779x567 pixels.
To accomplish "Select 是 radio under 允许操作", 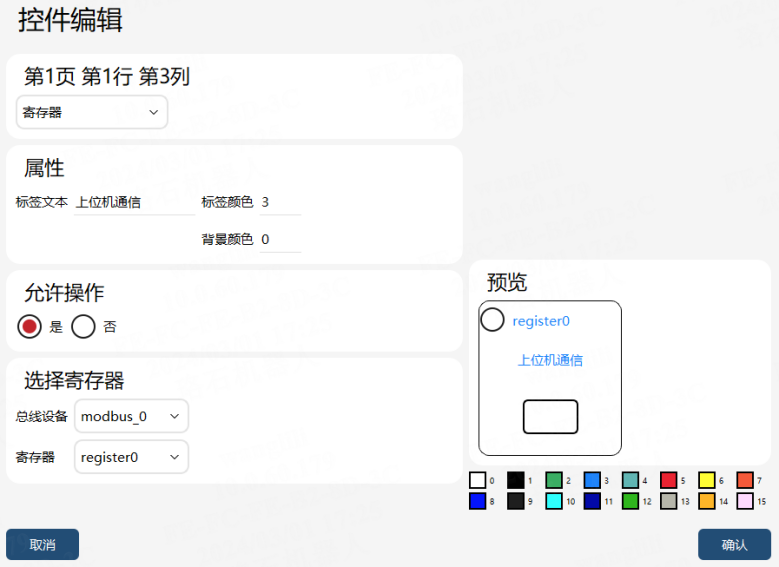I will point(29,326).
